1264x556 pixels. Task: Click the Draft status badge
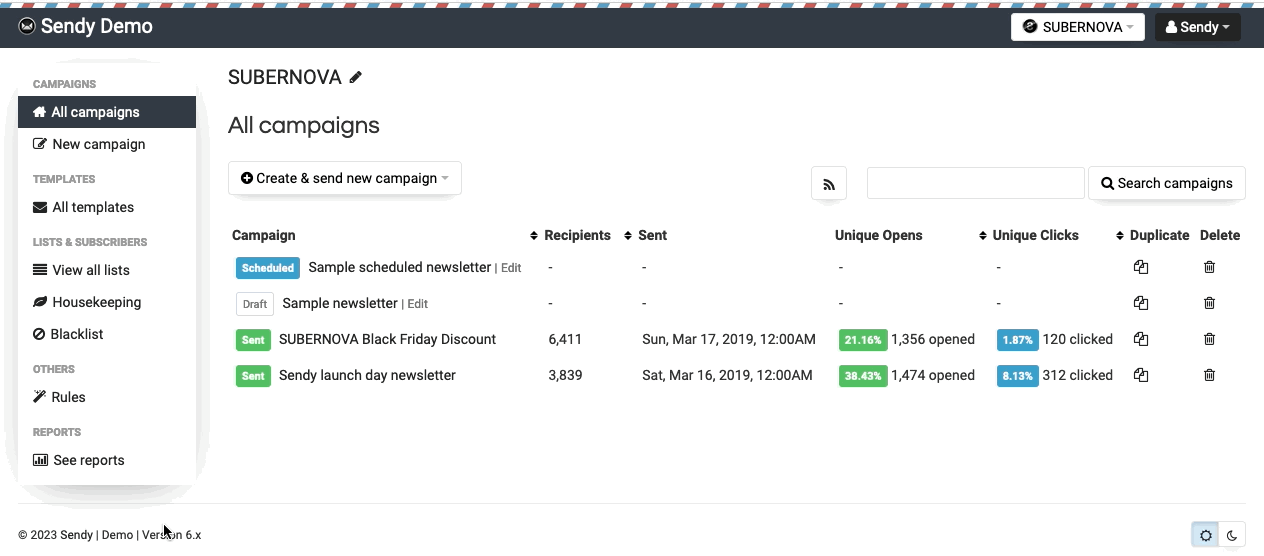[x=255, y=304]
